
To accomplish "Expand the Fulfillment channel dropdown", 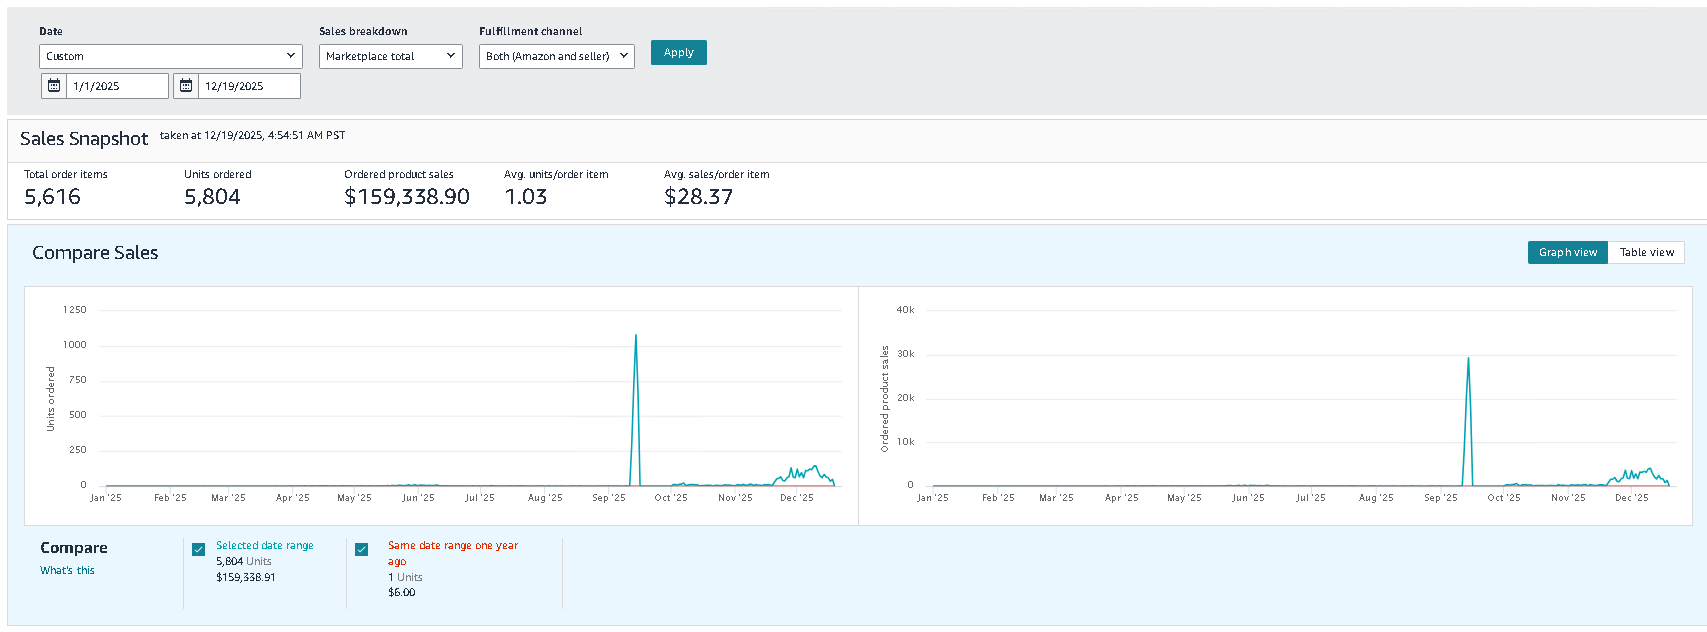I will pos(556,56).
